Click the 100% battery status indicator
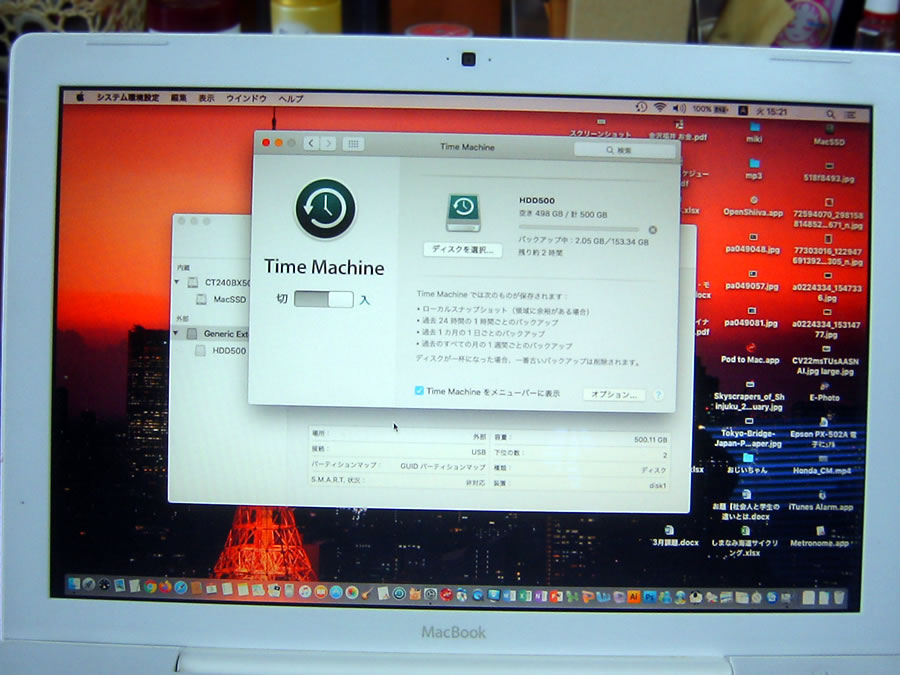 tap(710, 109)
